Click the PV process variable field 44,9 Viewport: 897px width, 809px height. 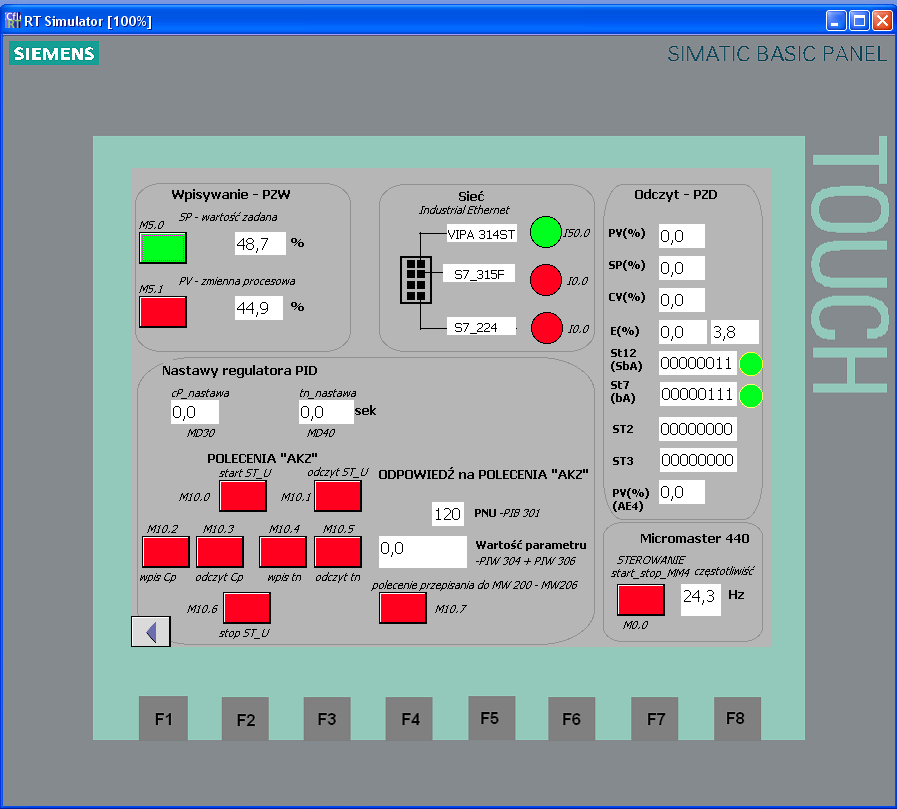click(x=259, y=308)
